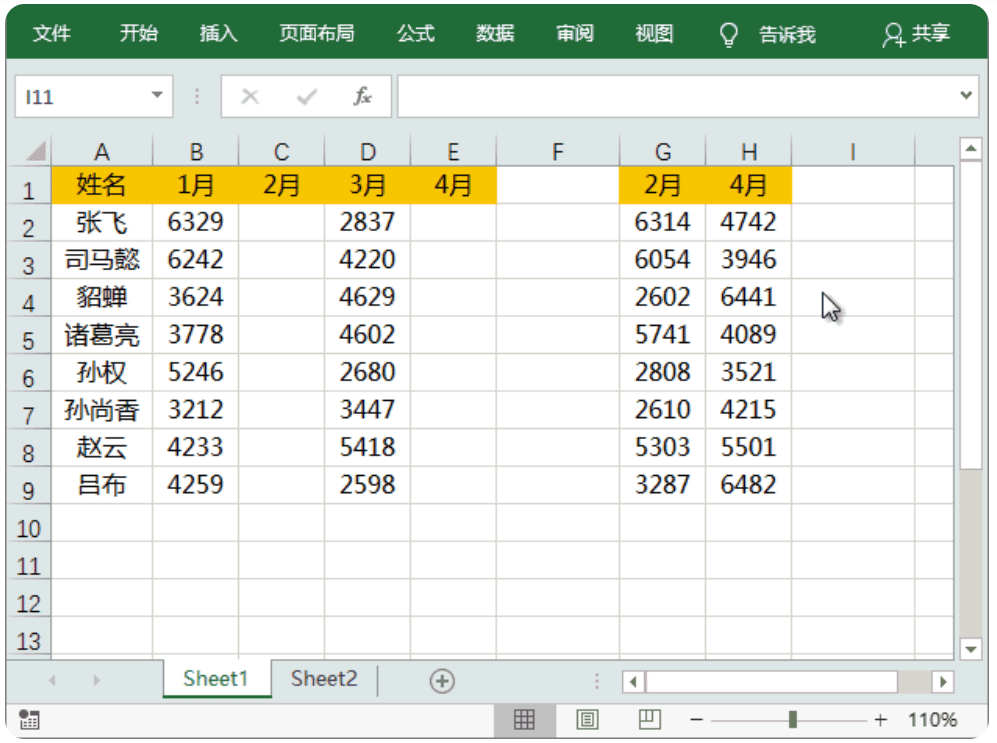
Task: Click cell with value 6329
Action: [195, 222]
